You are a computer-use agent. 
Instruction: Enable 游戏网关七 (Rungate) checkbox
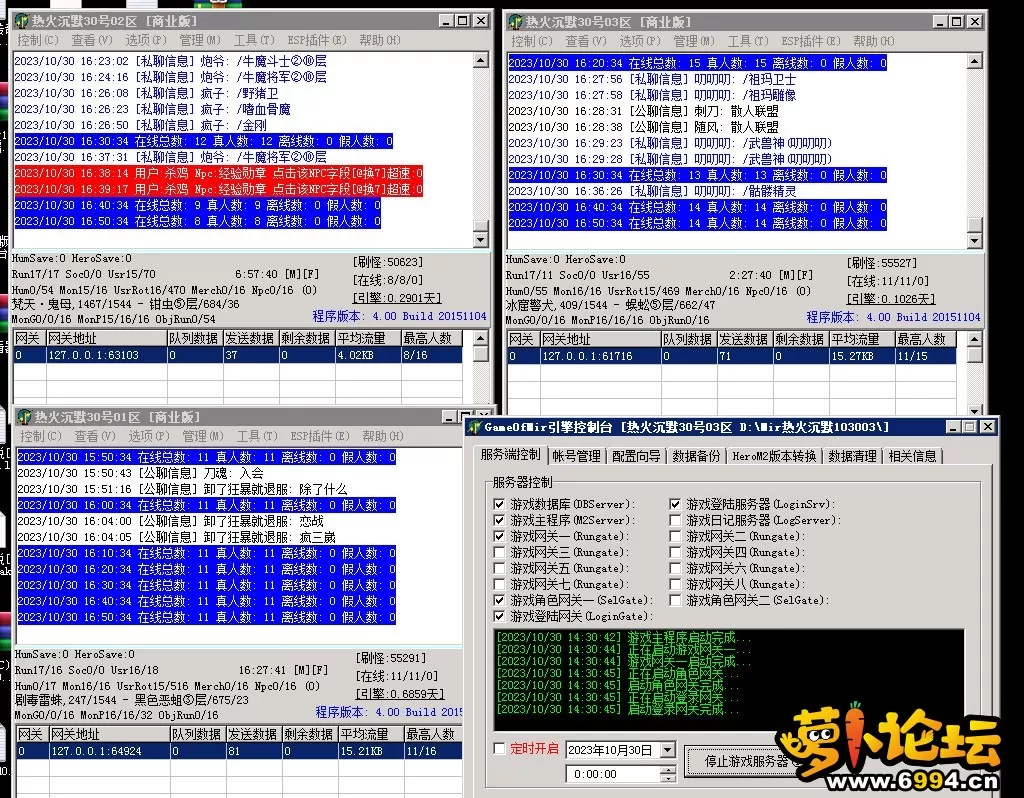coord(500,584)
